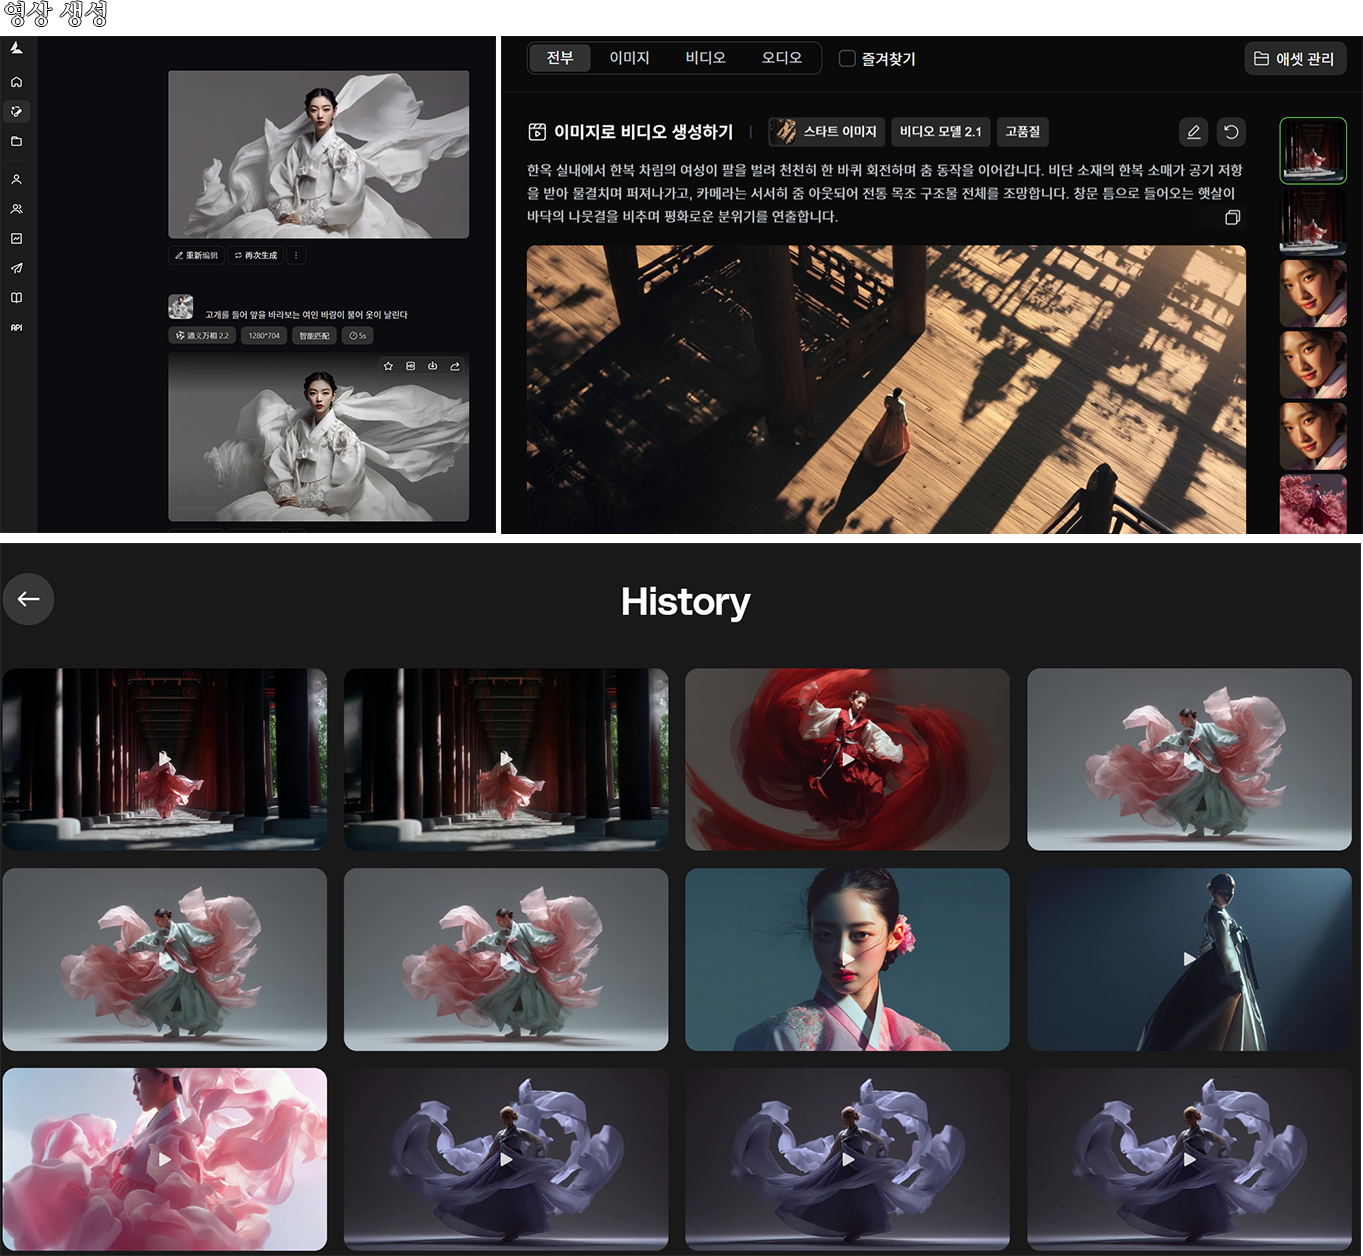Click the regenerate circular arrow icon
1363x1256 pixels.
point(1231,132)
